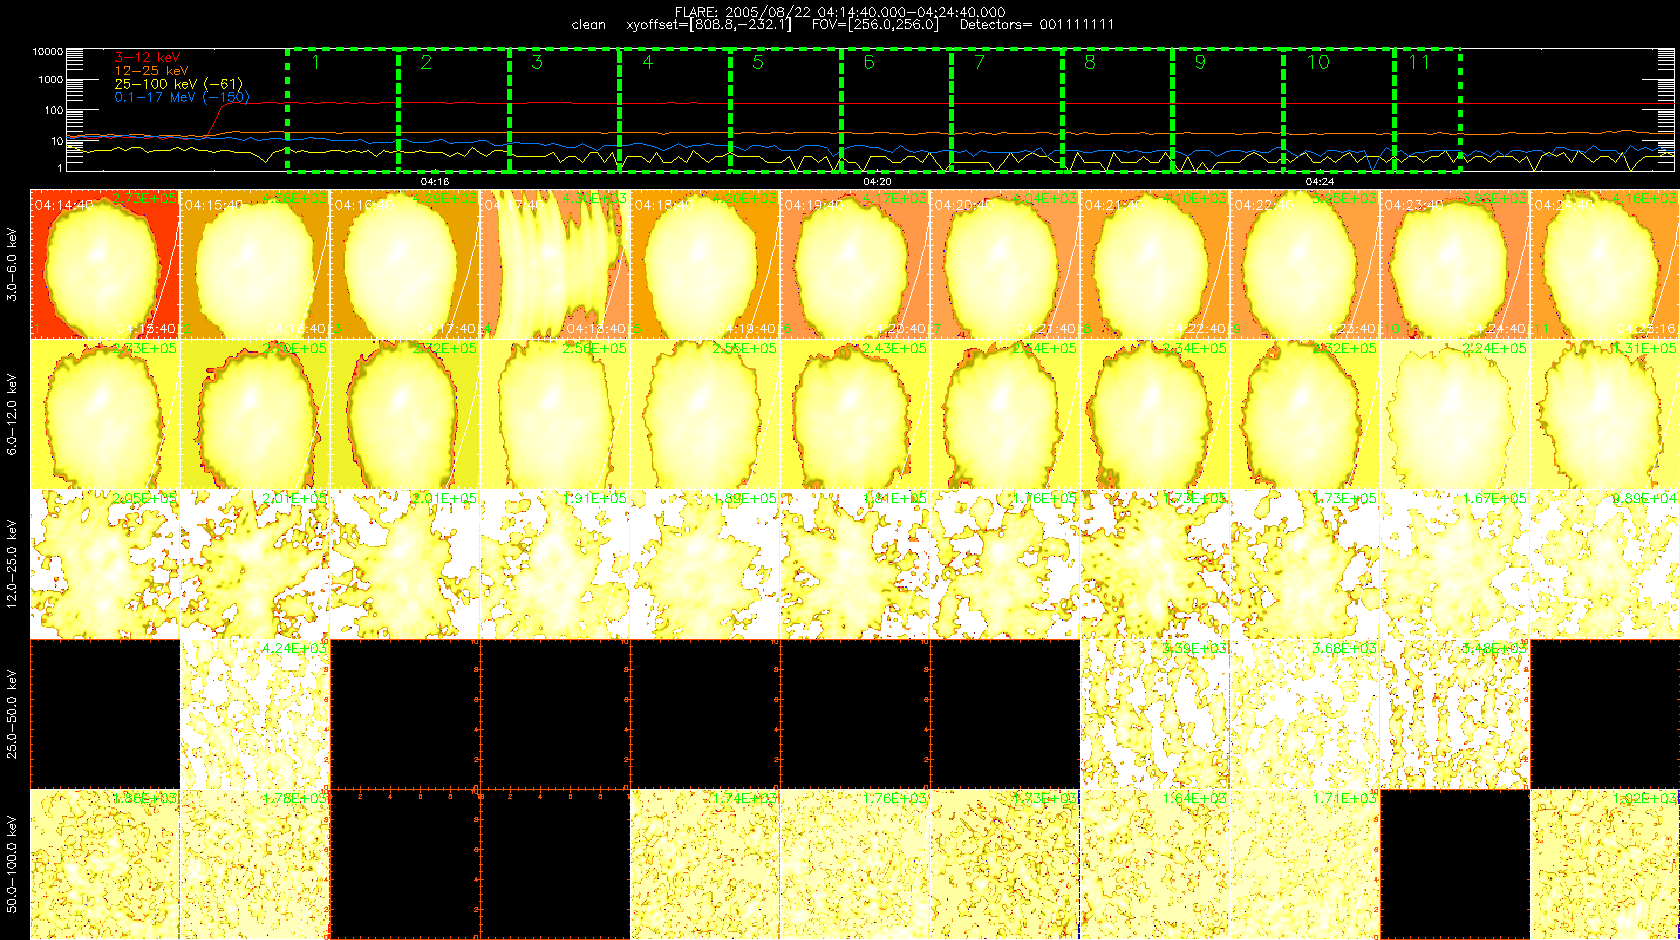Click the 6.0-12.0 keV row label
The height and width of the screenshot is (940, 1680).
pos(12,414)
